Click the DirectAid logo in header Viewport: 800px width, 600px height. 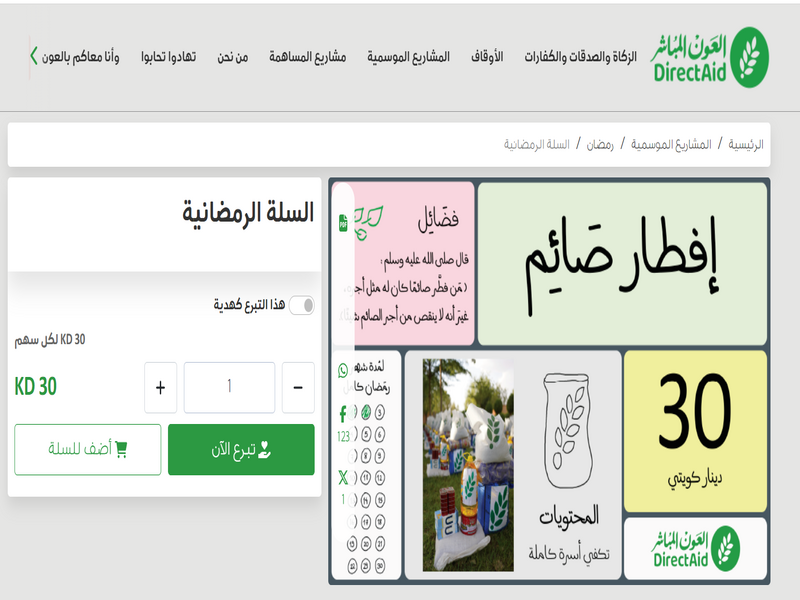(708, 57)
